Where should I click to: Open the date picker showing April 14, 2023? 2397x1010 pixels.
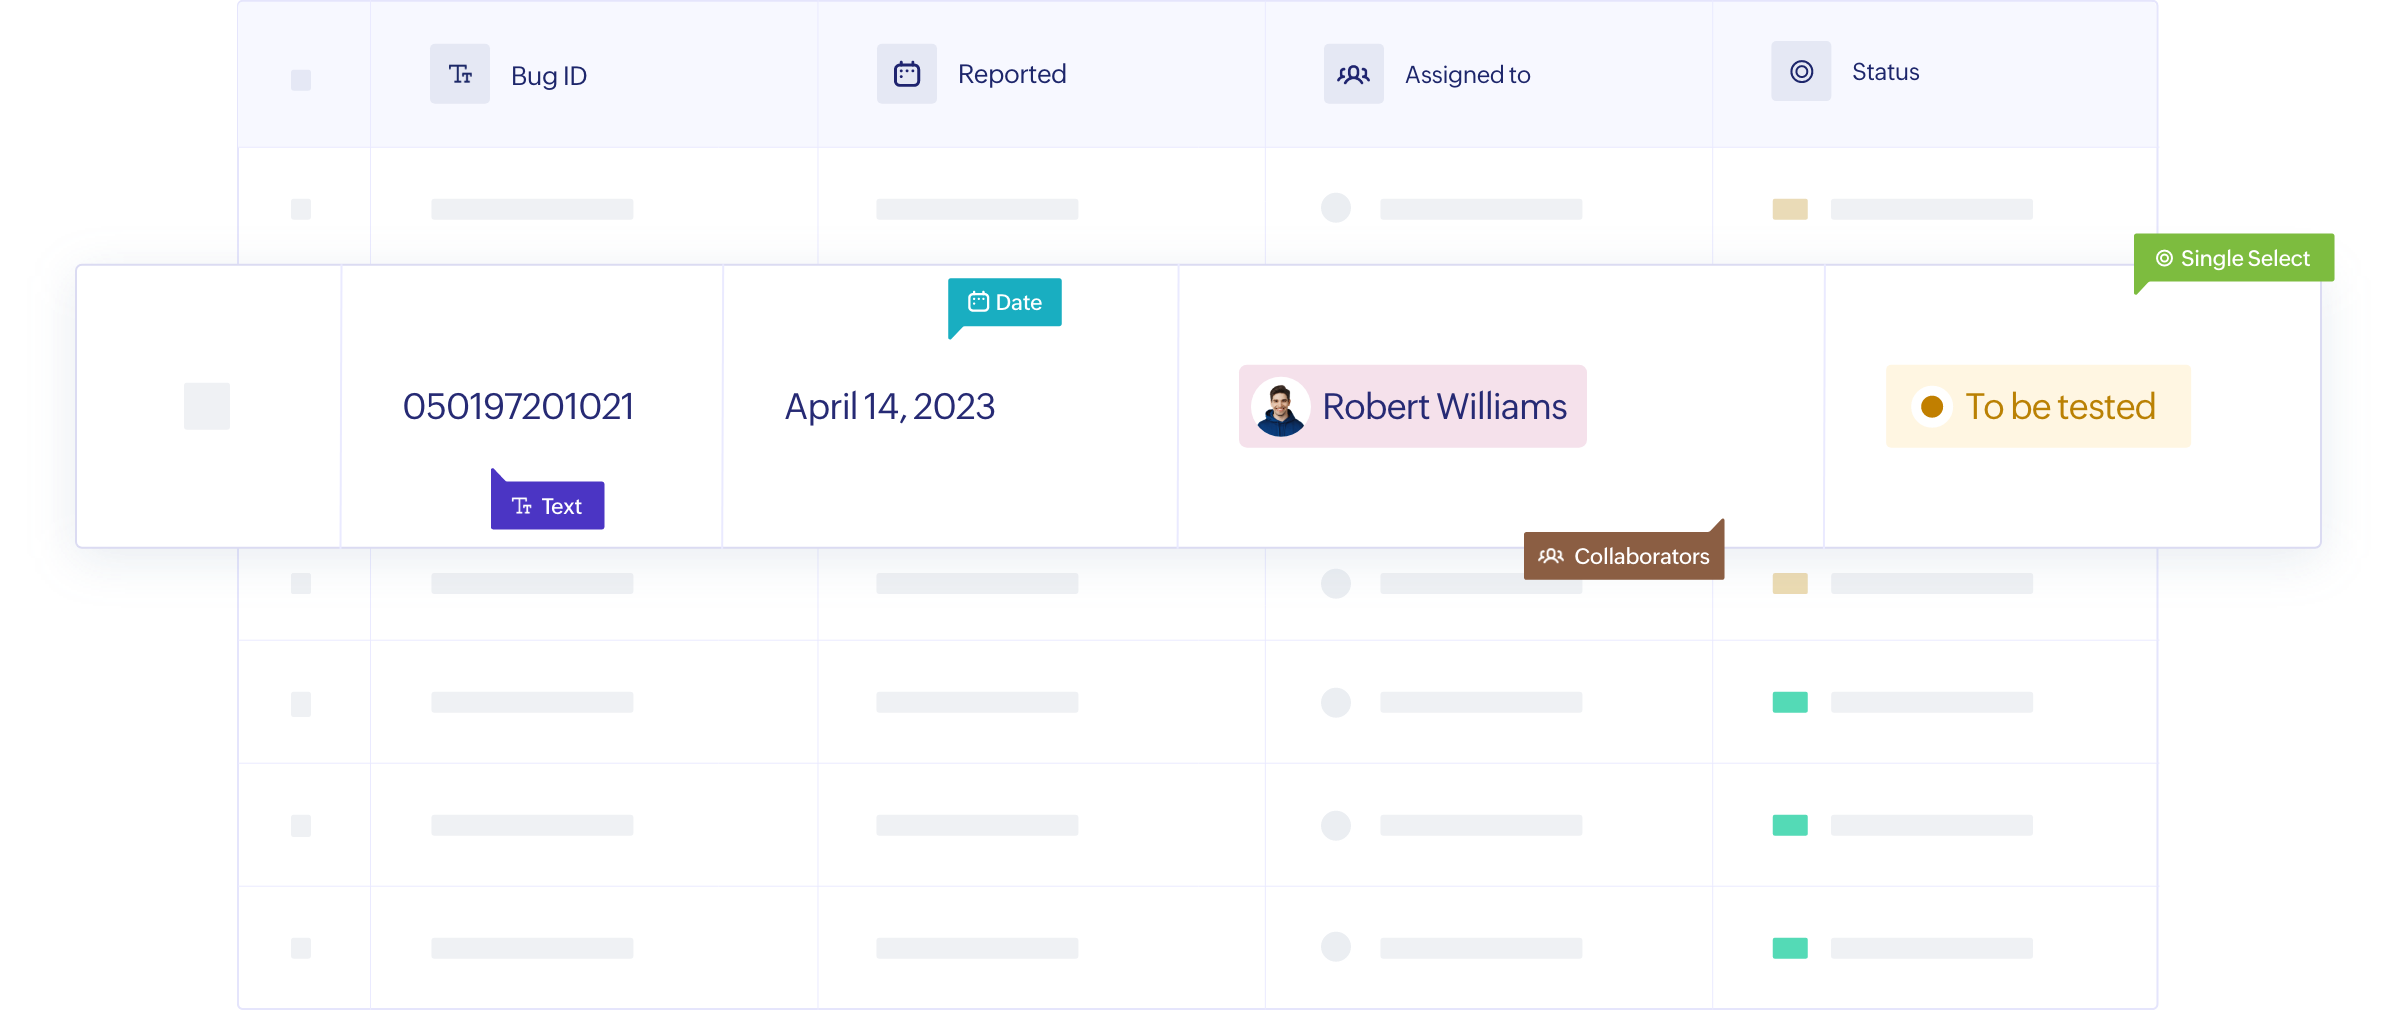point(889,406)
